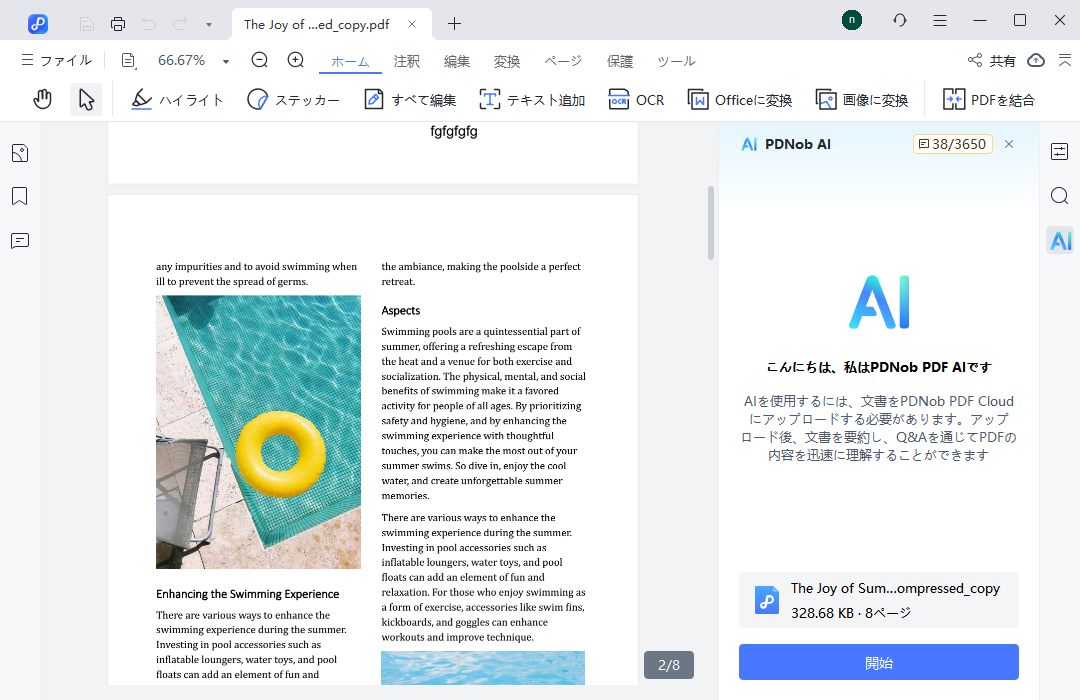
Task: Enable the selection cursor tool
Action: point(85,98)
